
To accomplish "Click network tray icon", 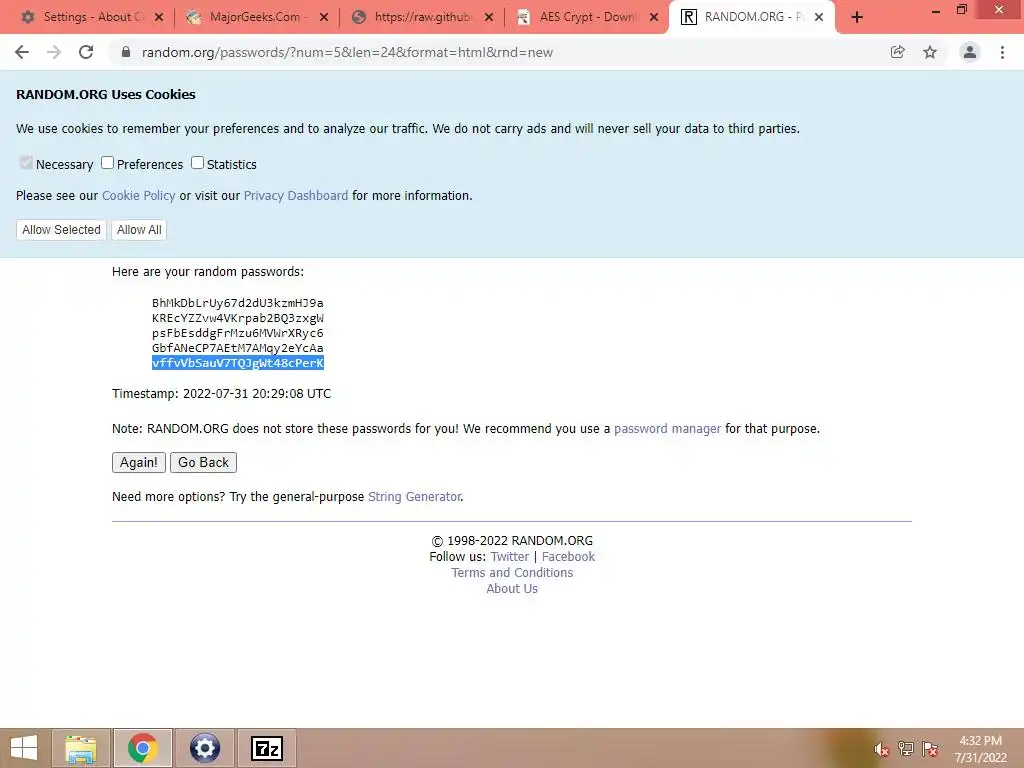I will point(906,748).
